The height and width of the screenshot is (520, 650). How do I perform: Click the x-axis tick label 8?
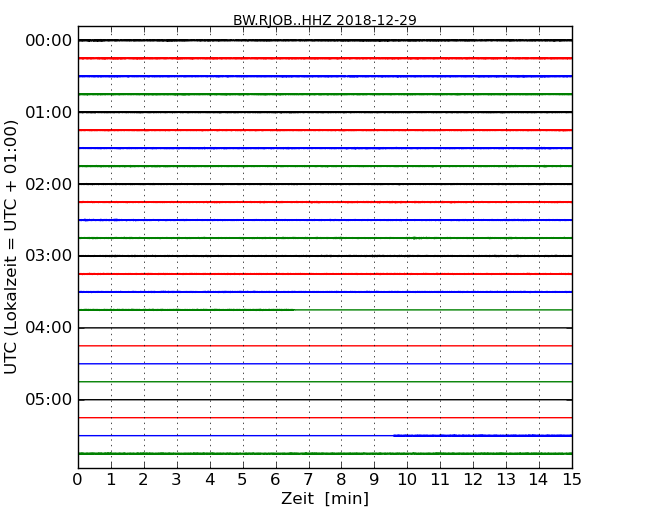coord(341,480)
